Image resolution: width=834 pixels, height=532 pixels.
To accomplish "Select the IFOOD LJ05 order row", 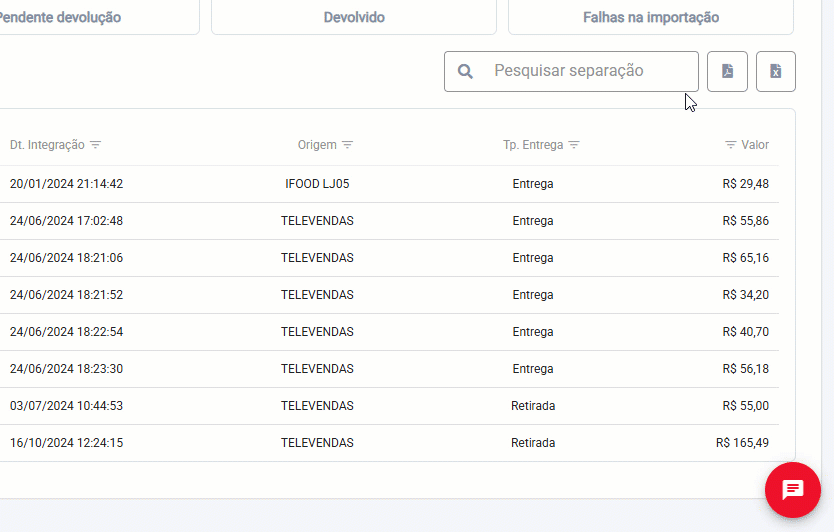I will coord(389,184).
